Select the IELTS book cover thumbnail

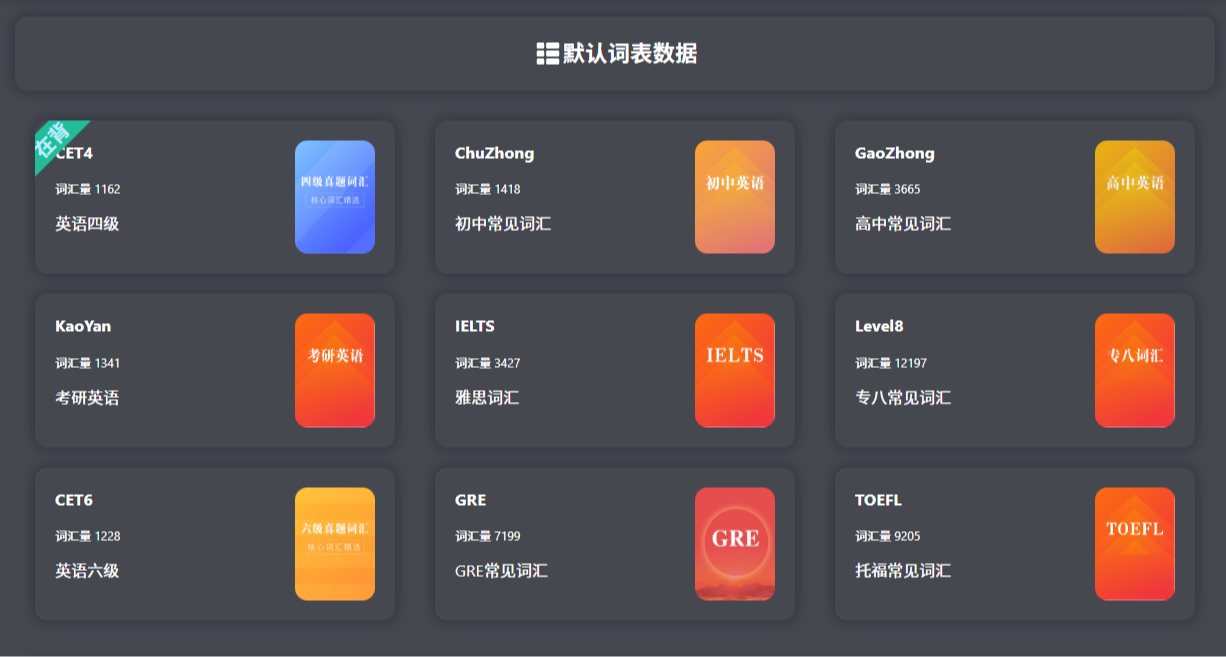(734, 370)
